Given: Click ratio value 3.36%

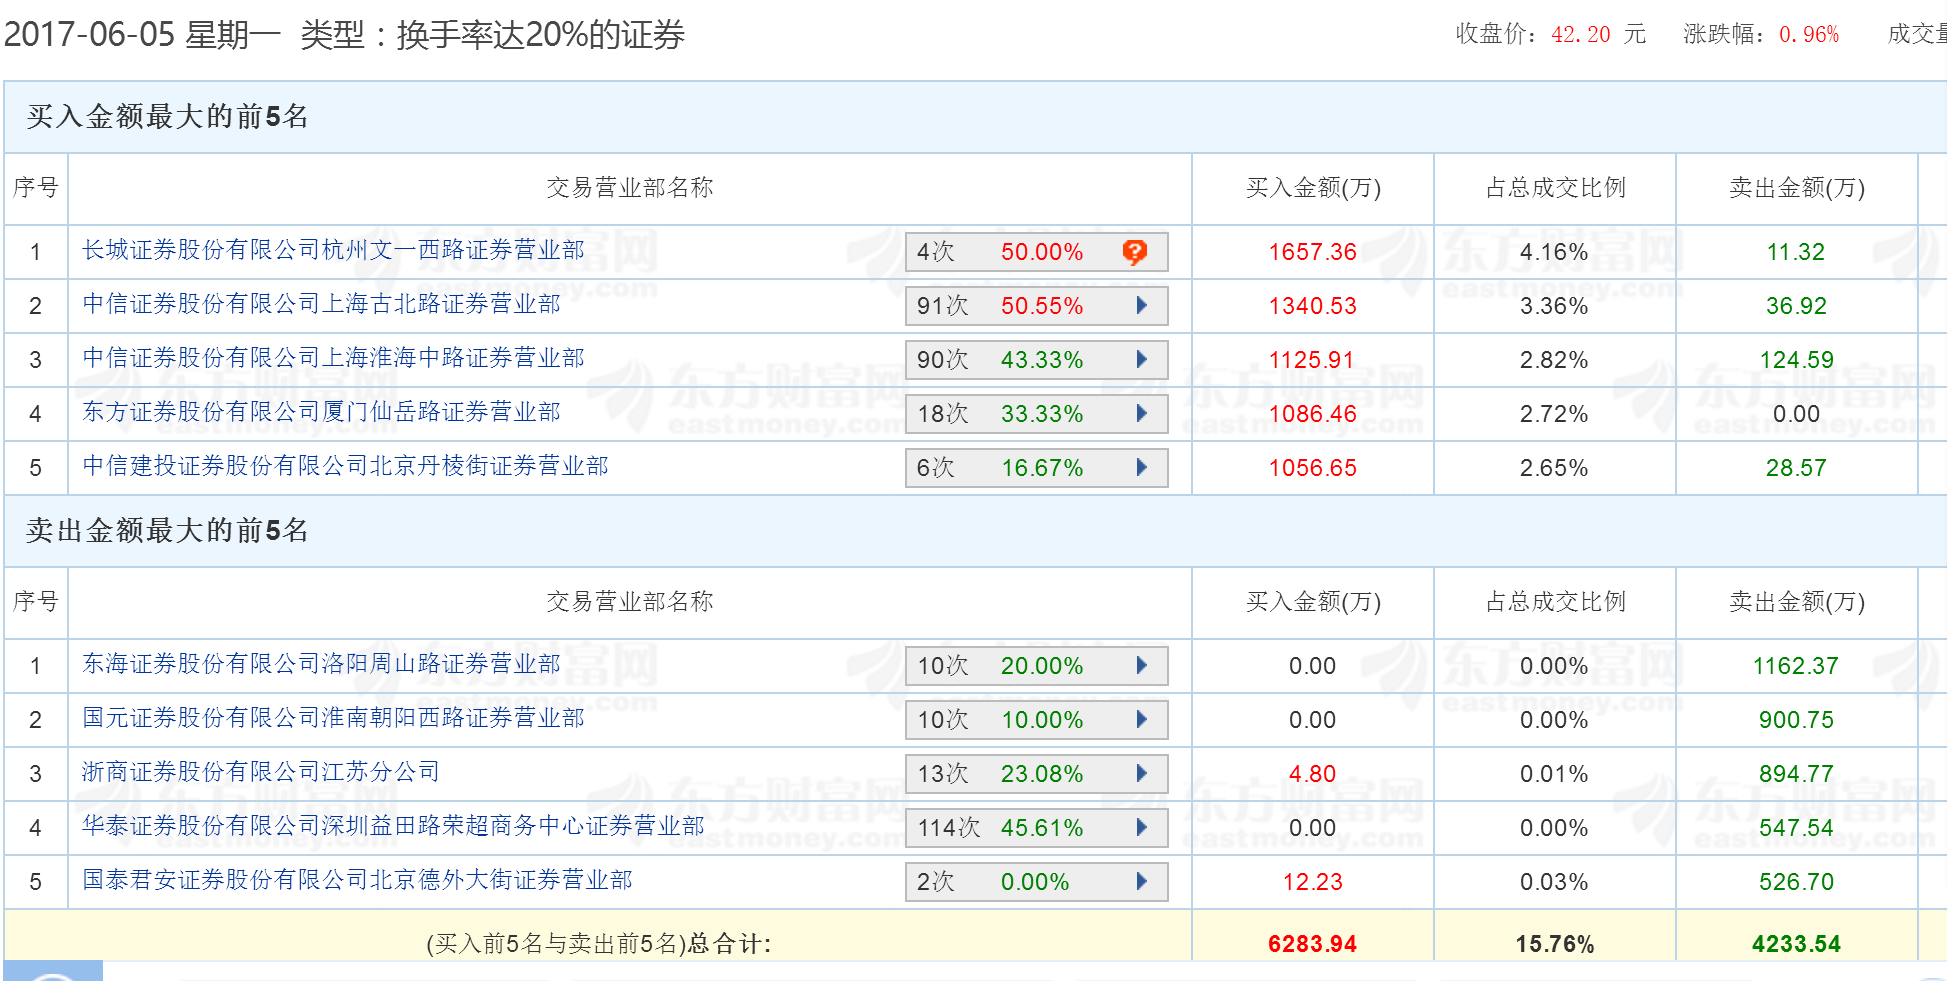Looking at the screenshot, I should (1554, 306).
